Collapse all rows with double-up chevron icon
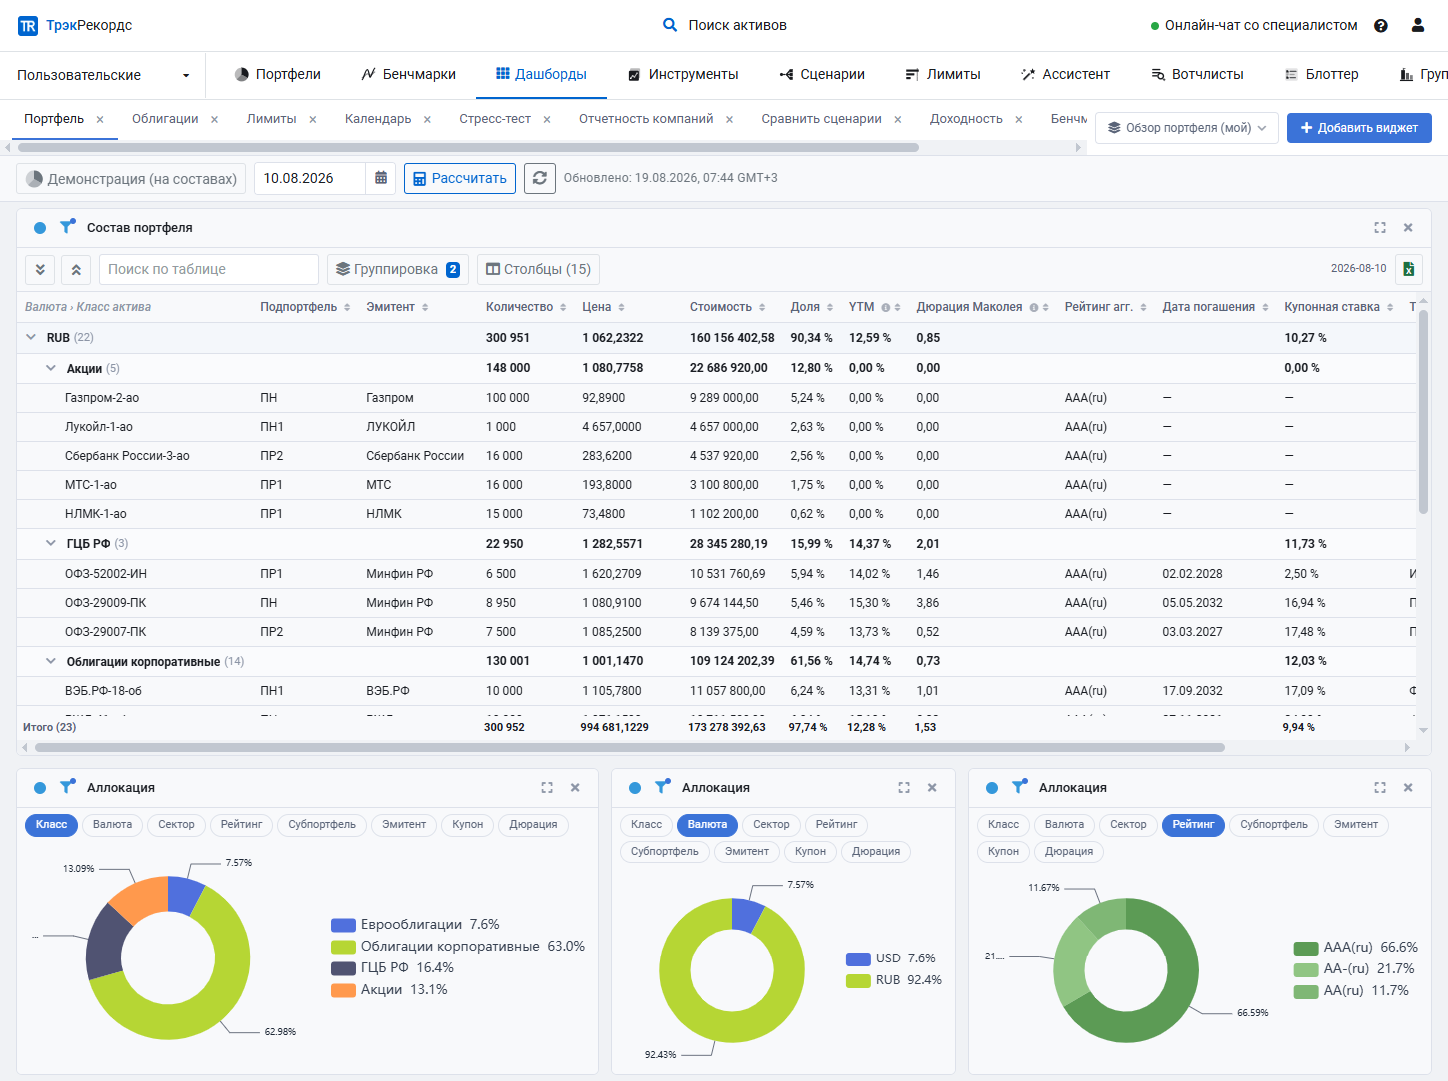The height and width of the screenshot is (1081, 1448). click(x=77, y=269)
